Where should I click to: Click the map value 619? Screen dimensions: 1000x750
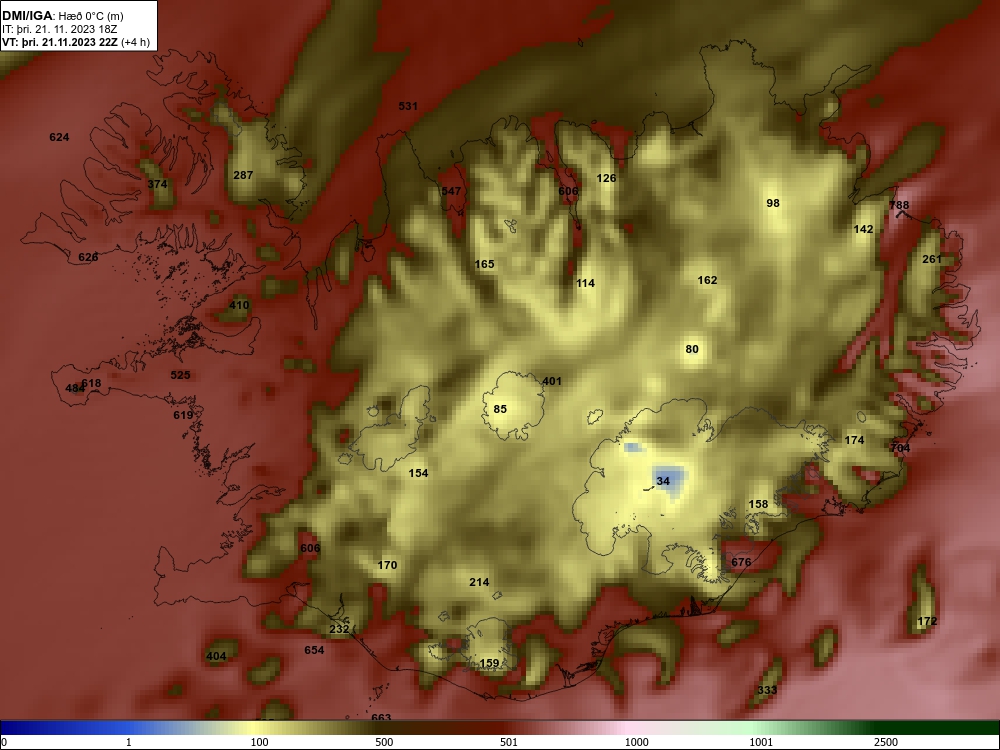tap(183, 416)
